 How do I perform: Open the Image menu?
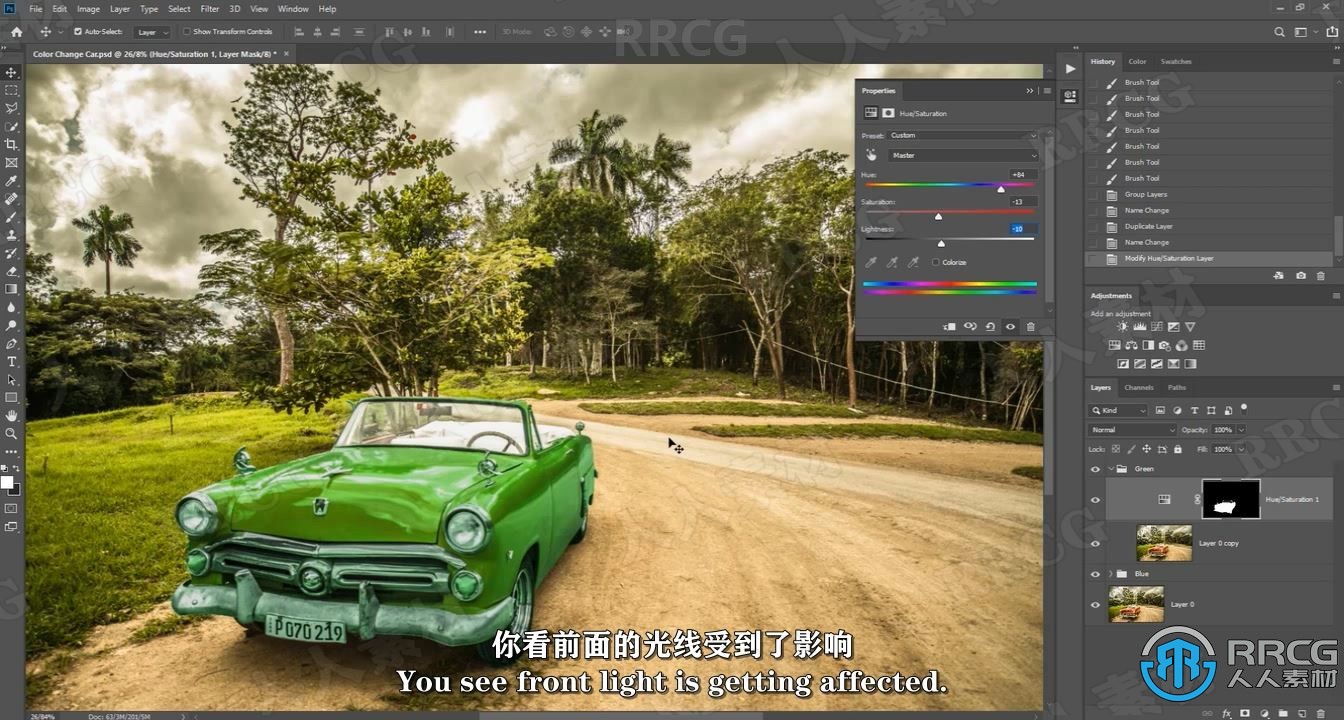pos(88,9)
